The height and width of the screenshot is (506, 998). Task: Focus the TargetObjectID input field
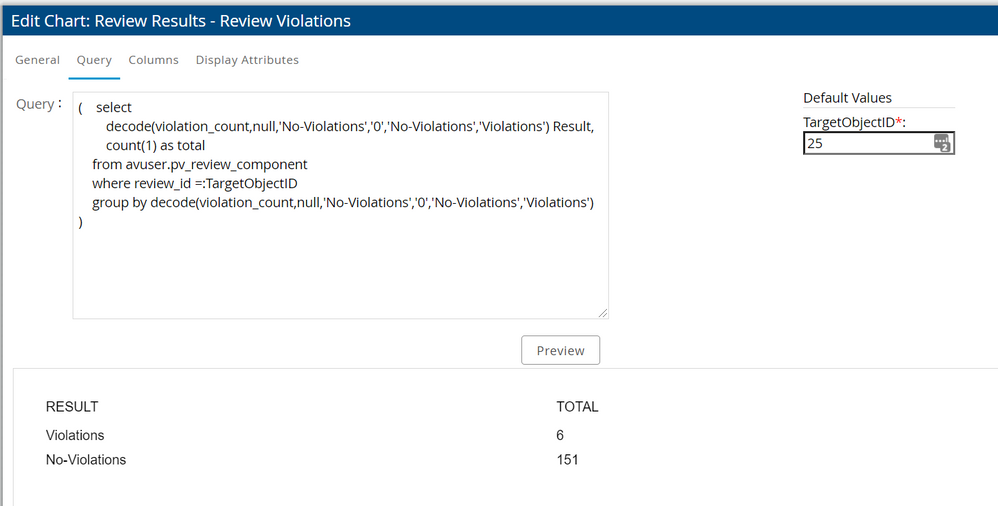[x=866, y=143]
